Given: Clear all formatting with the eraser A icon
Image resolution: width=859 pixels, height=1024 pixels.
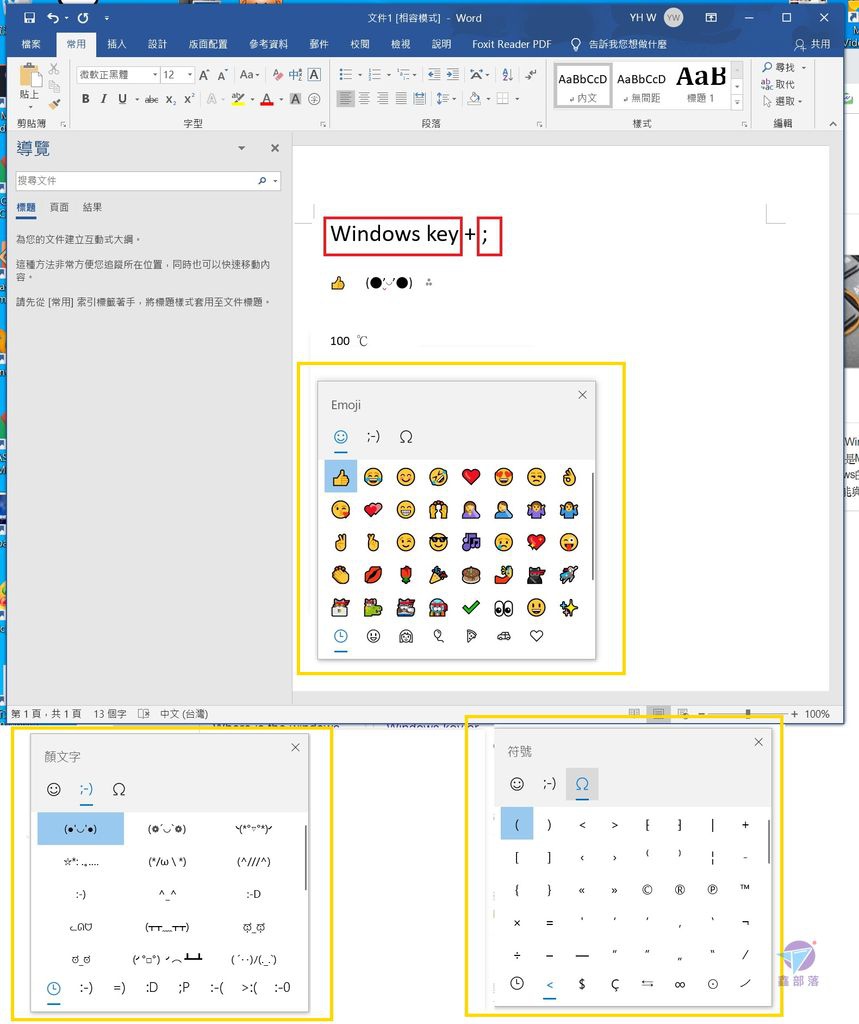Looking at the screenshot, I should [278, 75].
